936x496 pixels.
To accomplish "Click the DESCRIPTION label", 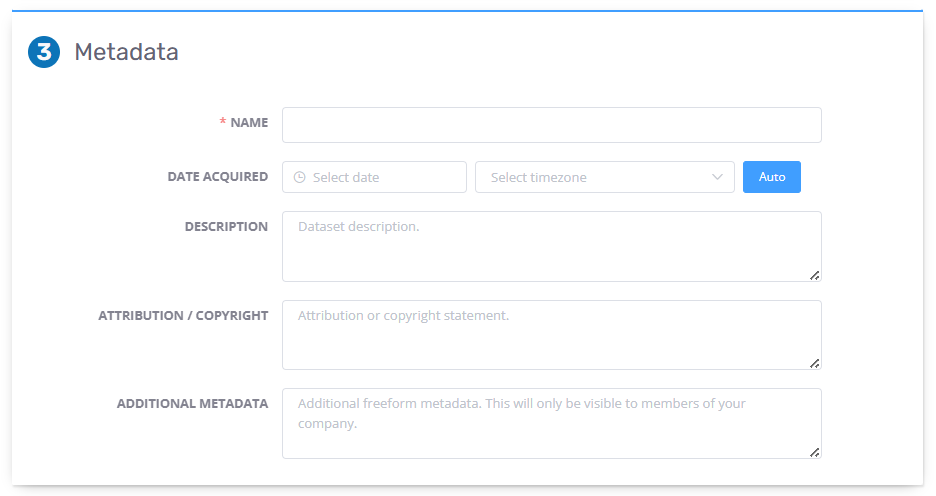I will [226, 227].
